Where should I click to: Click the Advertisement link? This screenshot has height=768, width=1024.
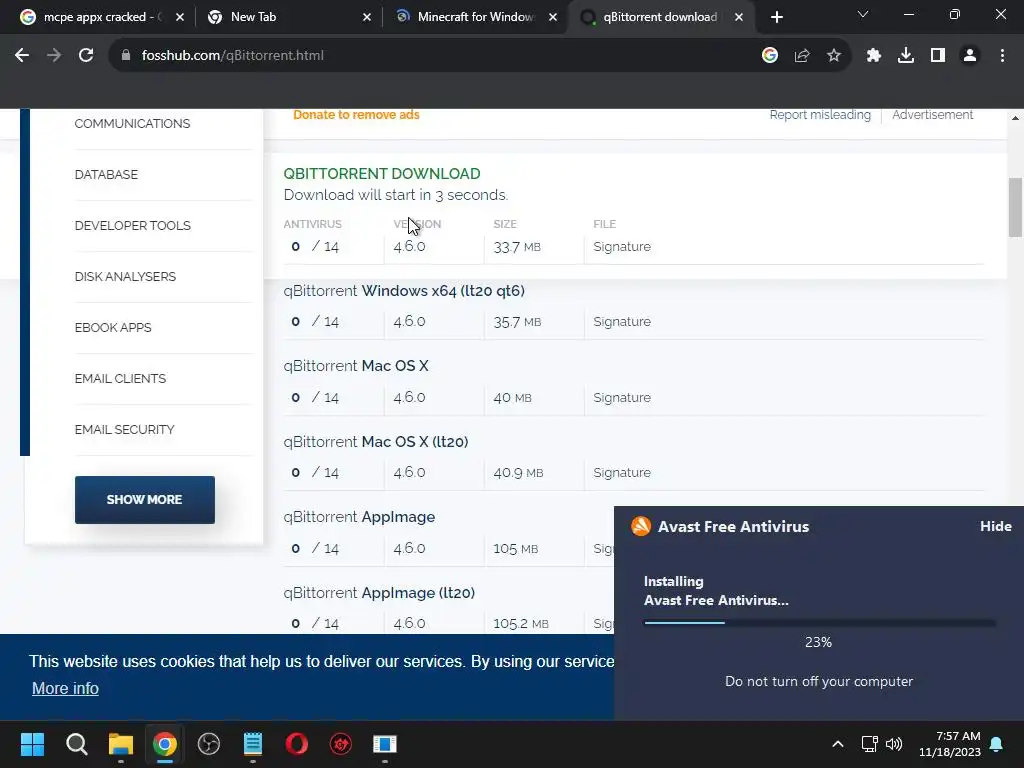(x=933, y=115)
